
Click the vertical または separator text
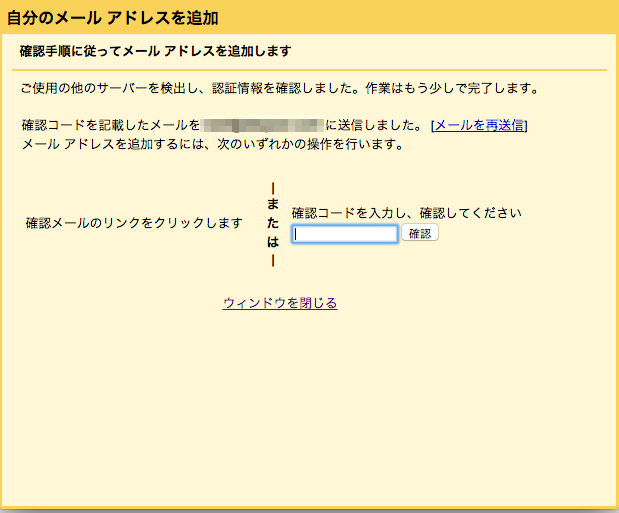pyautogui.click(x=273, y=224)
